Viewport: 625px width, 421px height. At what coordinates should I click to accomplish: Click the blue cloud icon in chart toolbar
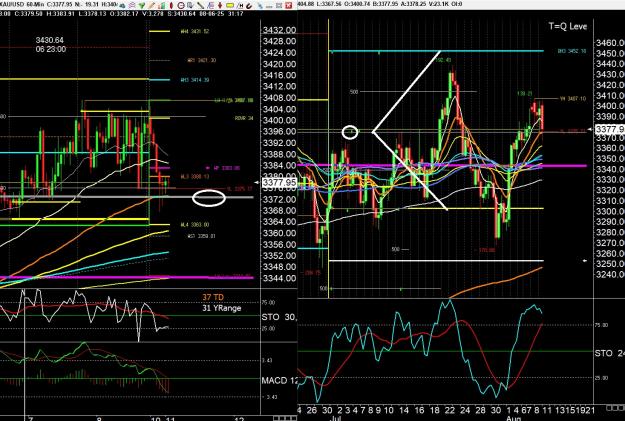[x=122, y=6]
